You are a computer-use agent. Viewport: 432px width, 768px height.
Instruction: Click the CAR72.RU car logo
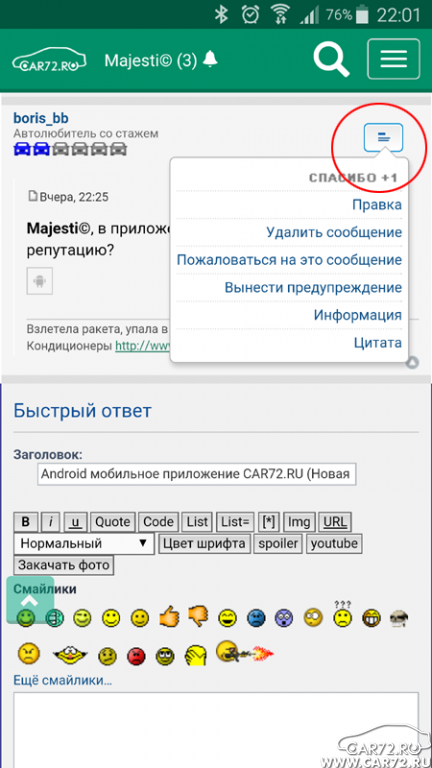tap(49, 60)
